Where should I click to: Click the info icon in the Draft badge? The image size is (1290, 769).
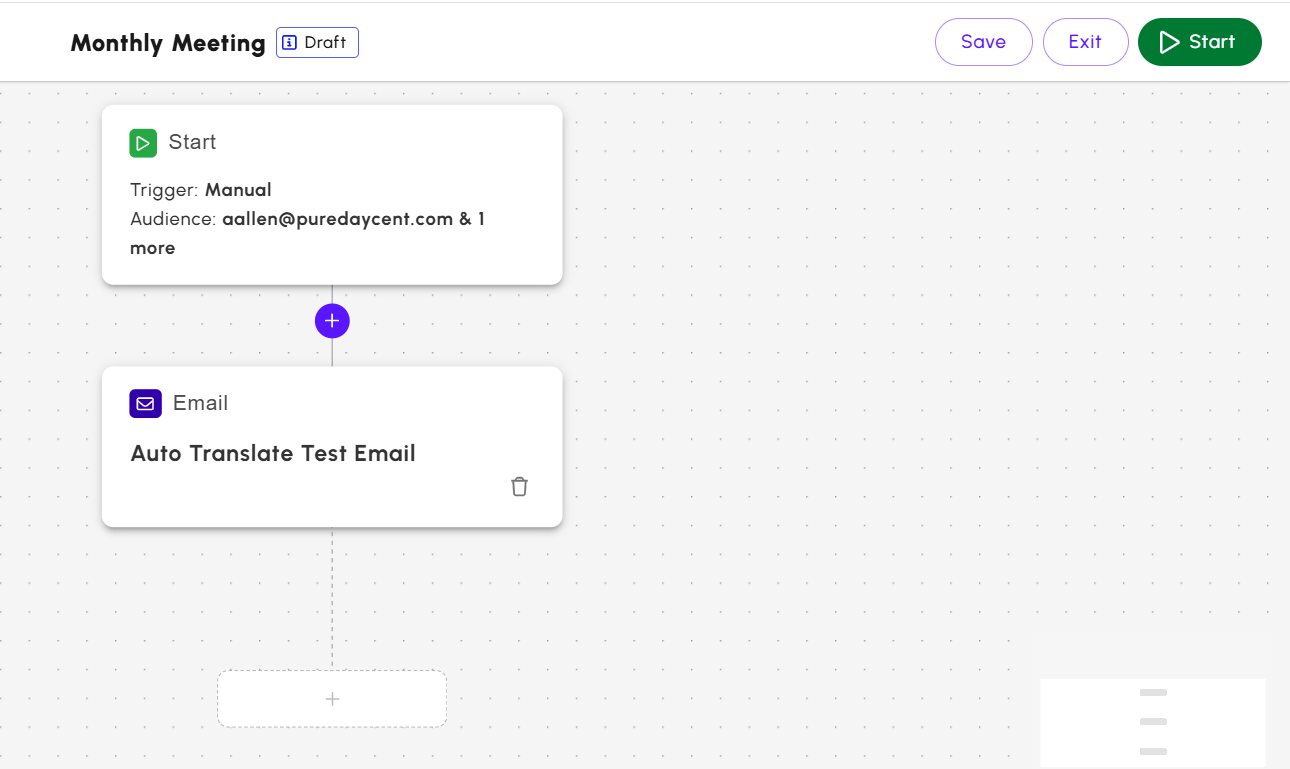click(x=290, y=42)
